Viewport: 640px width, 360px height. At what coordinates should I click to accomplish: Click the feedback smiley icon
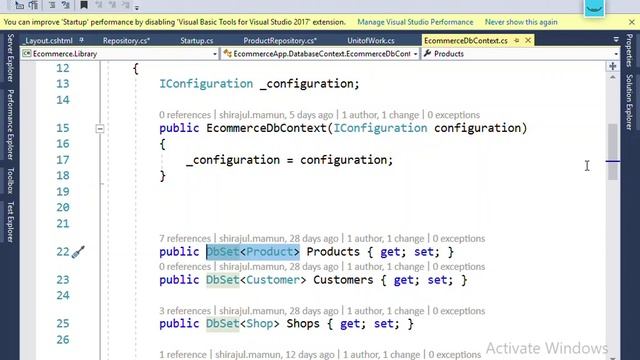click(x=594, y=8)
